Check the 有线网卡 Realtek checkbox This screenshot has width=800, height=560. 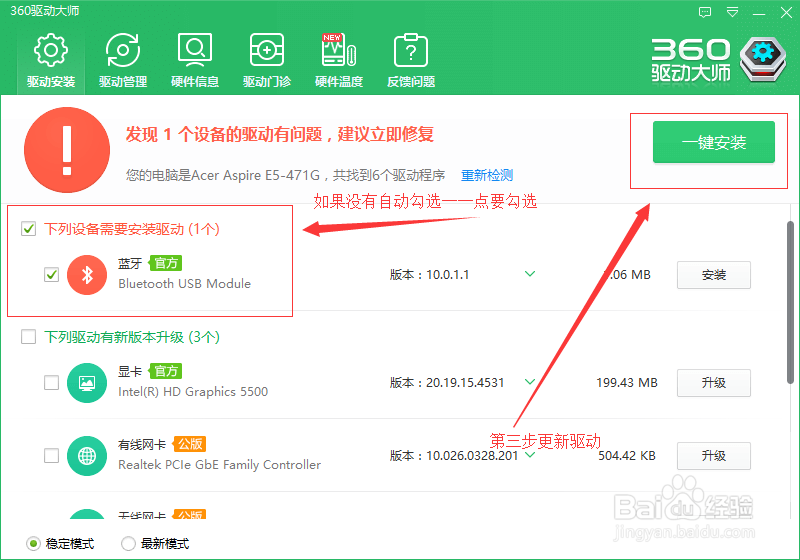pos(52,455)
